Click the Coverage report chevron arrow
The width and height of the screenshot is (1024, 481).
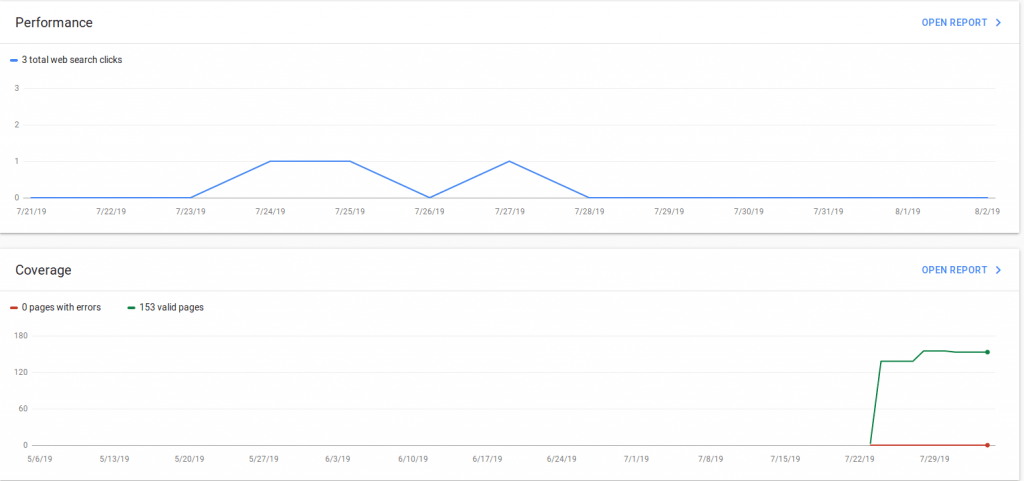998,270
